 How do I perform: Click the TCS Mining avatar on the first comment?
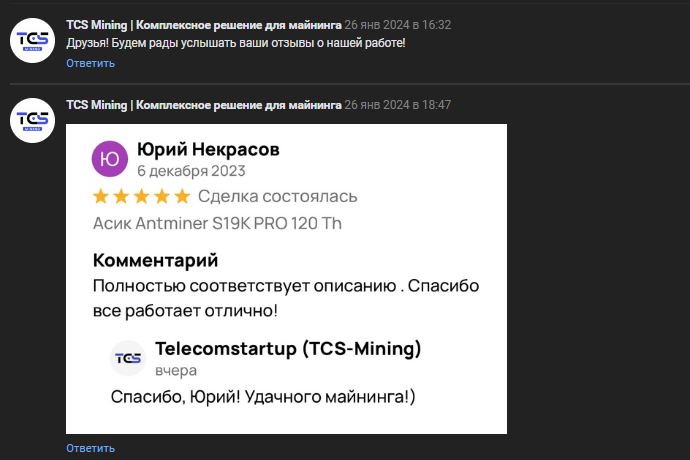coord(31,39)
